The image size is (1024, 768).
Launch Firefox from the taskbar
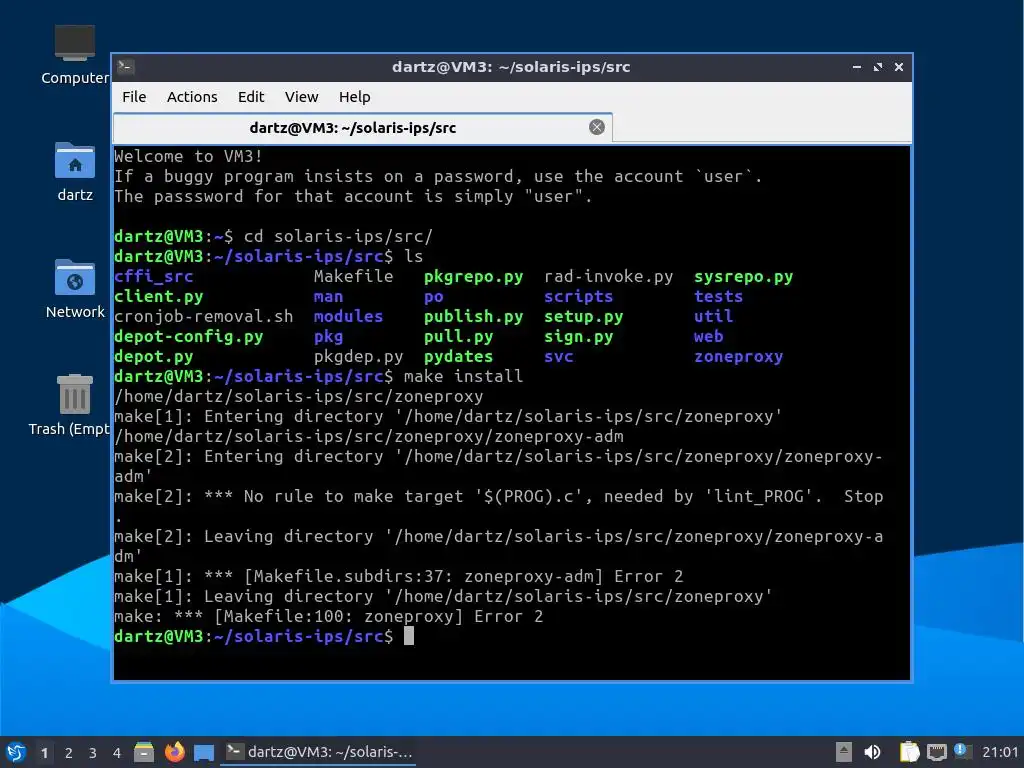pyautogui.click(x=174, y=752)
